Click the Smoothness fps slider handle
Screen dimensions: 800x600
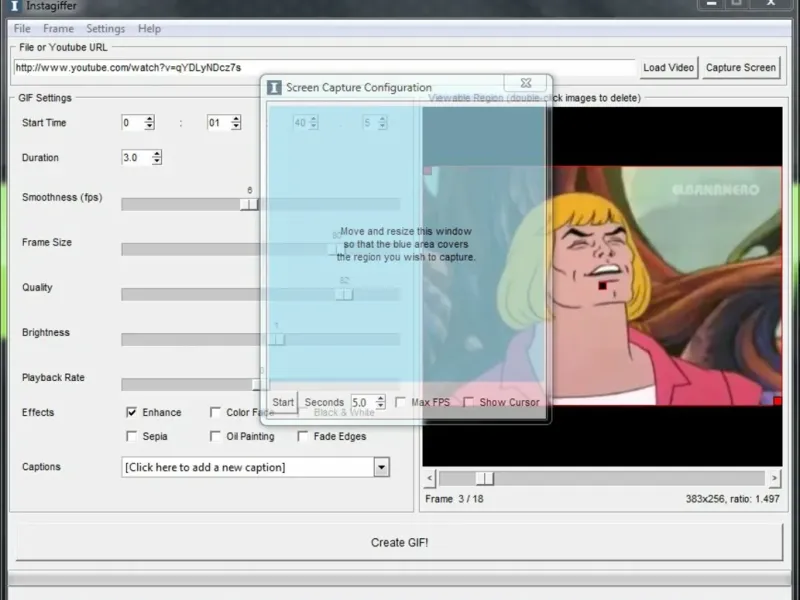point(249,204)
